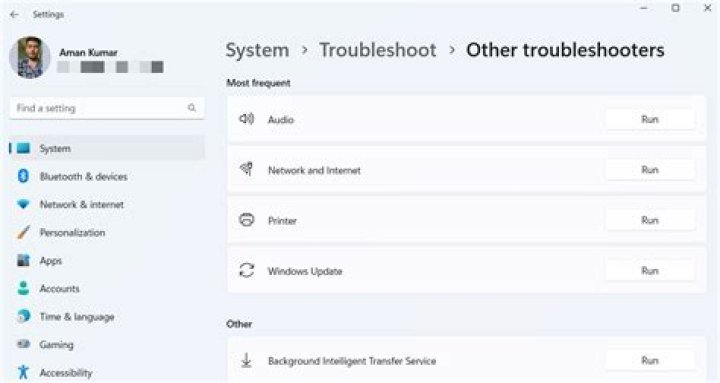Minimize the Settings window
The width and height of the screenshot is (720, 383).
click(644, 8)
